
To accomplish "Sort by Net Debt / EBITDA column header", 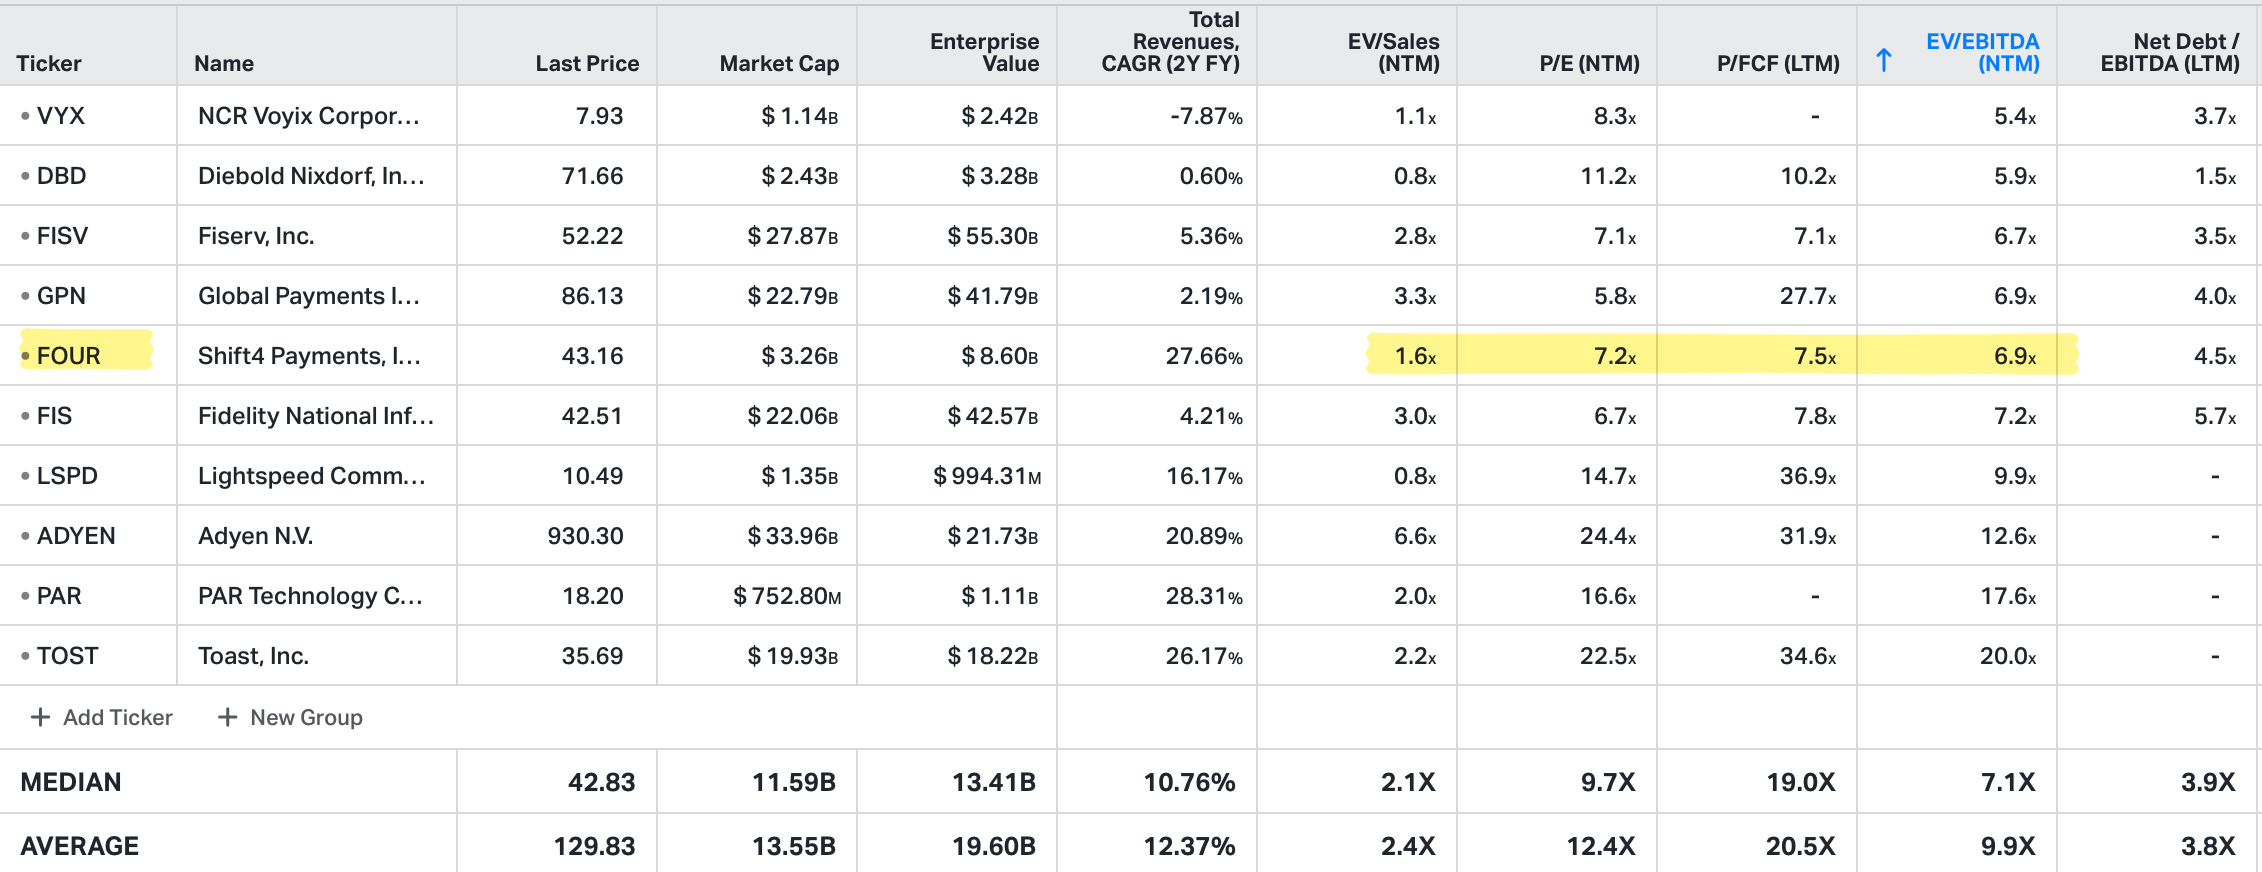I will [2170, 52].
